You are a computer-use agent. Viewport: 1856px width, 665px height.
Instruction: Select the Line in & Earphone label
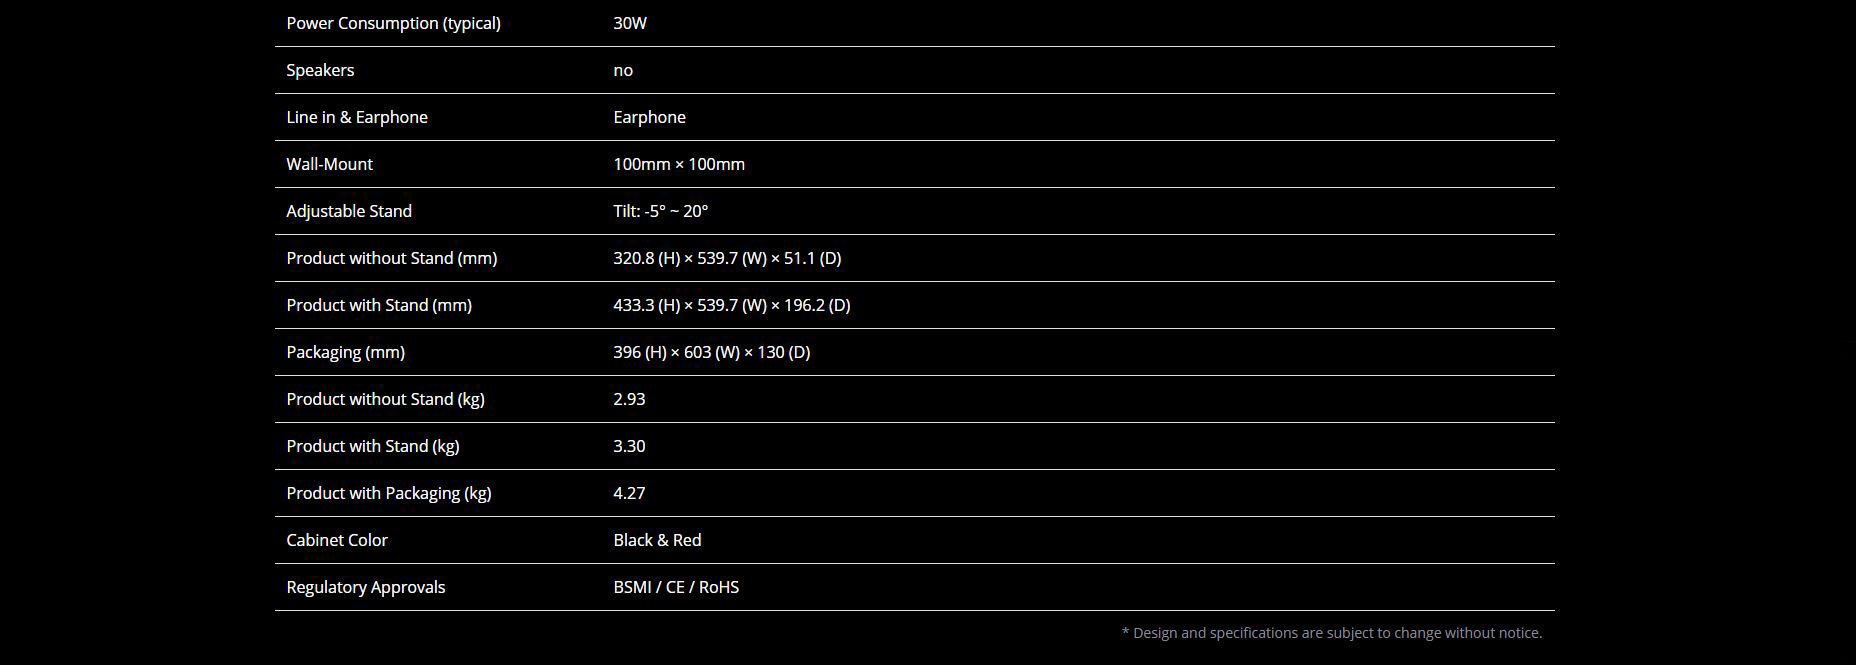pos(357,117)
